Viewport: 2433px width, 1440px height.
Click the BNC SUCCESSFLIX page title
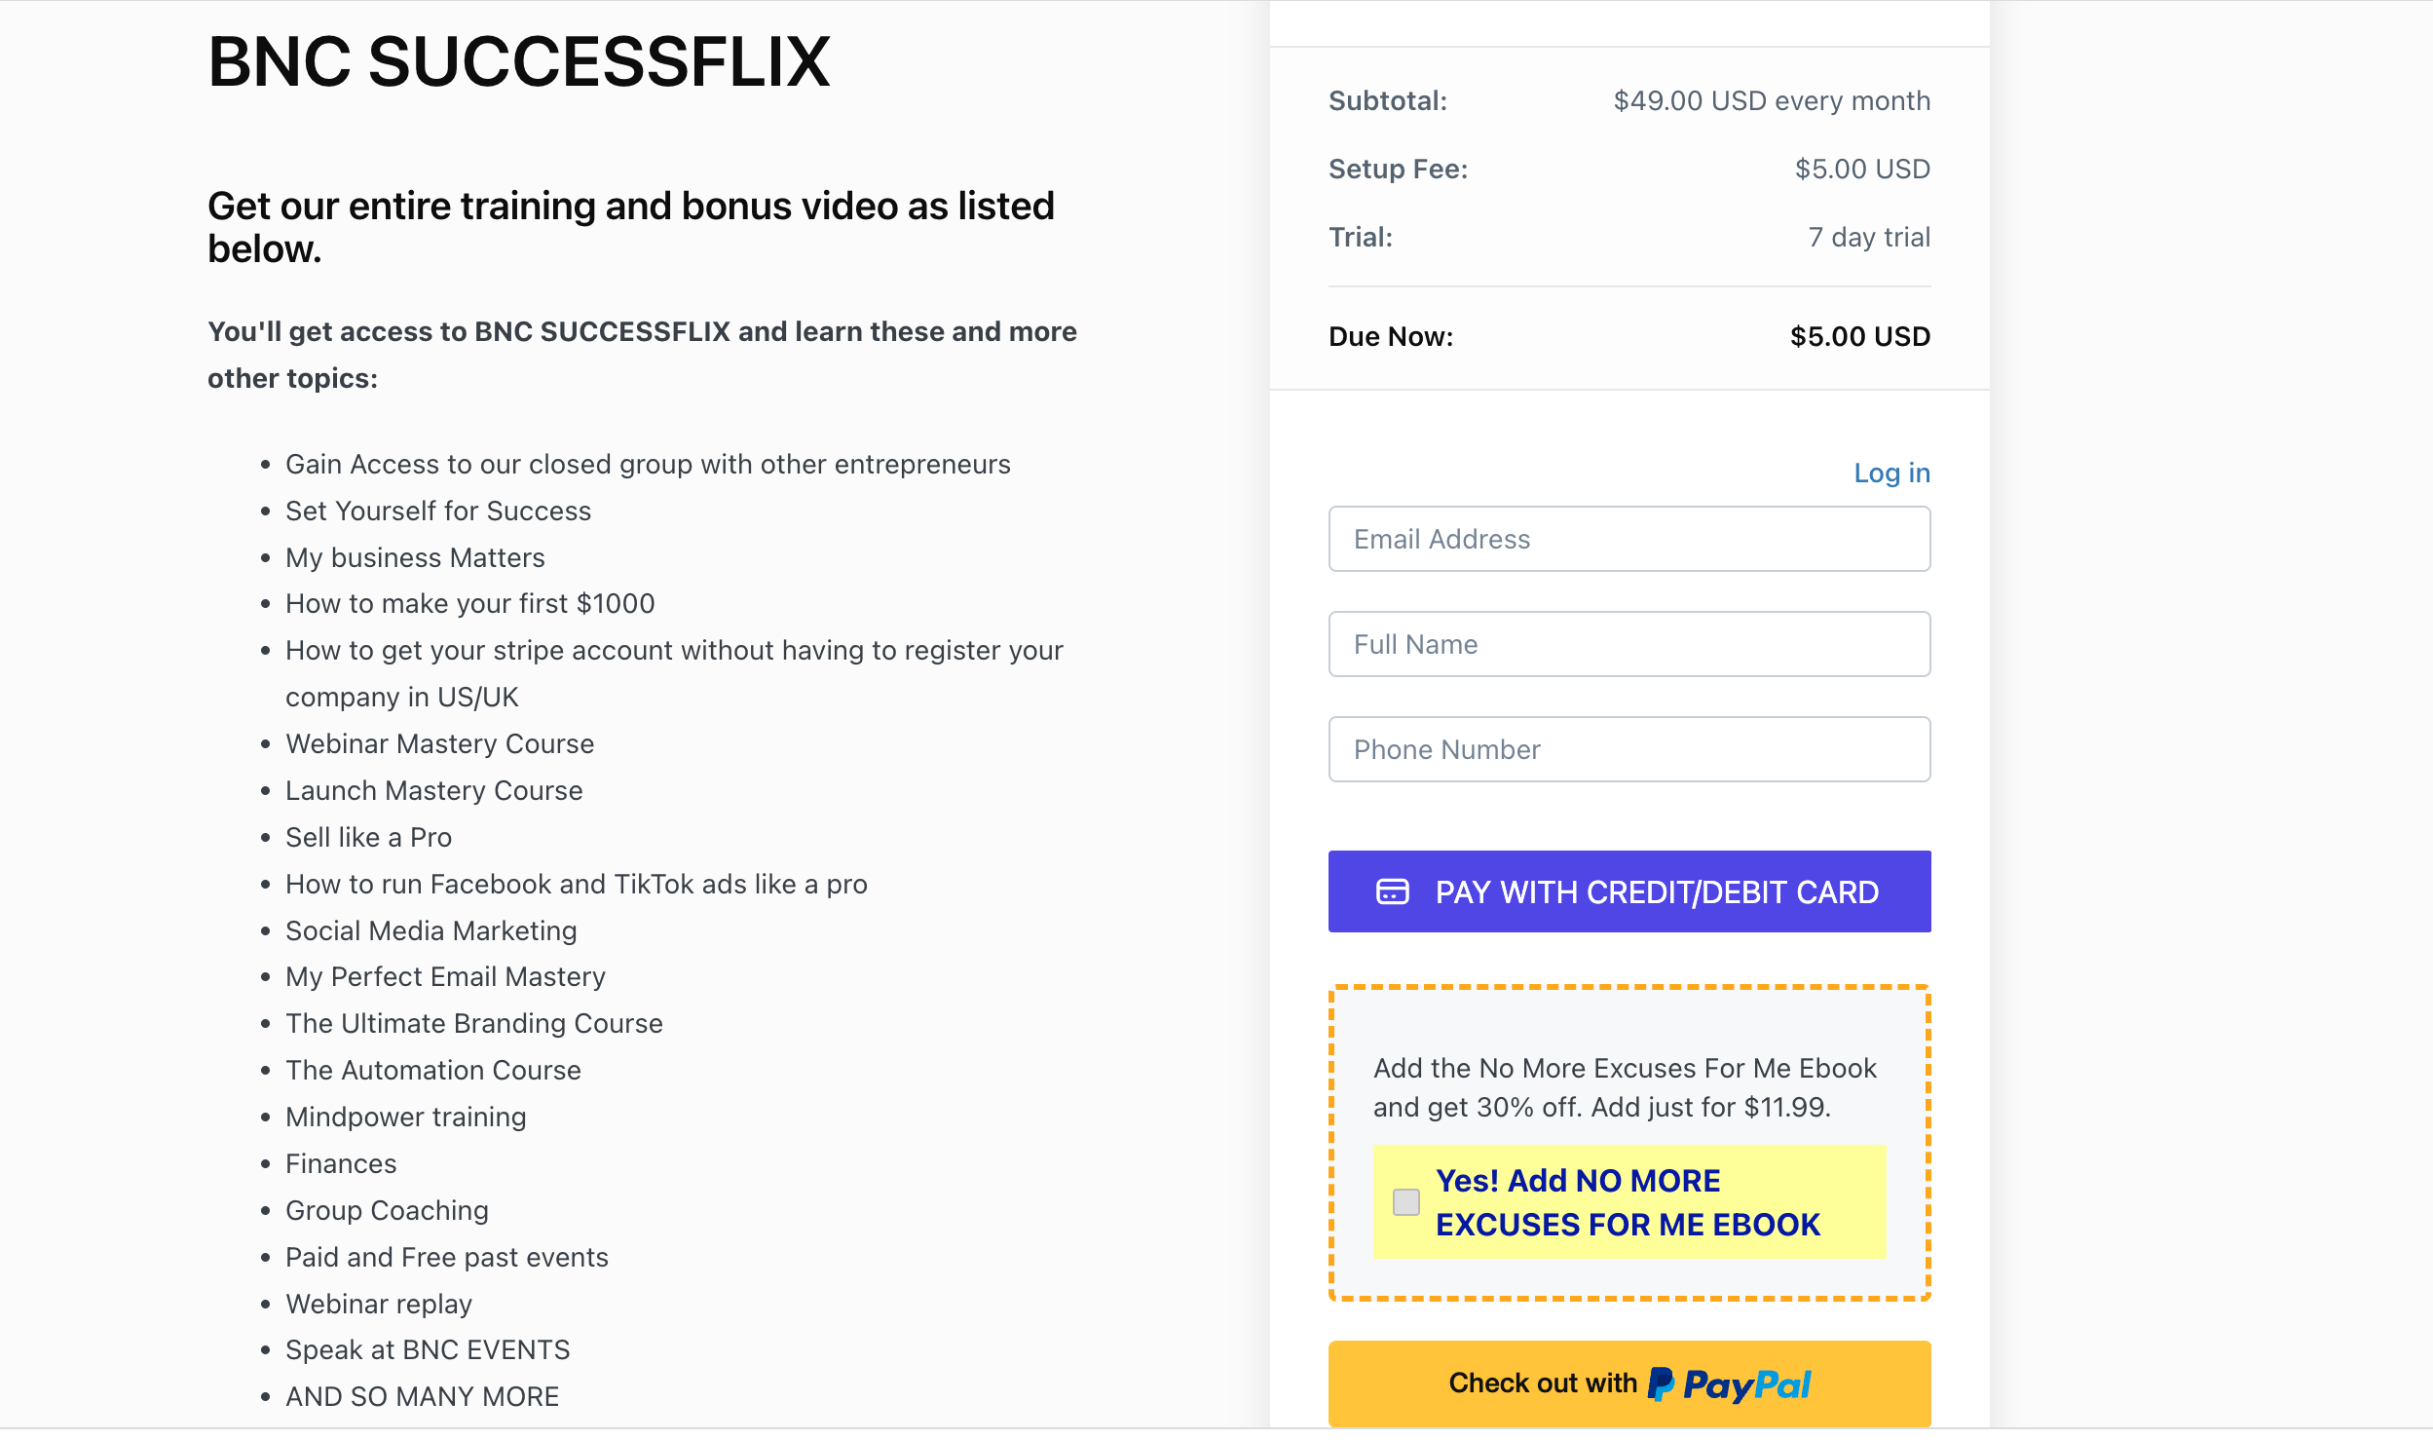tap(518, 62)
